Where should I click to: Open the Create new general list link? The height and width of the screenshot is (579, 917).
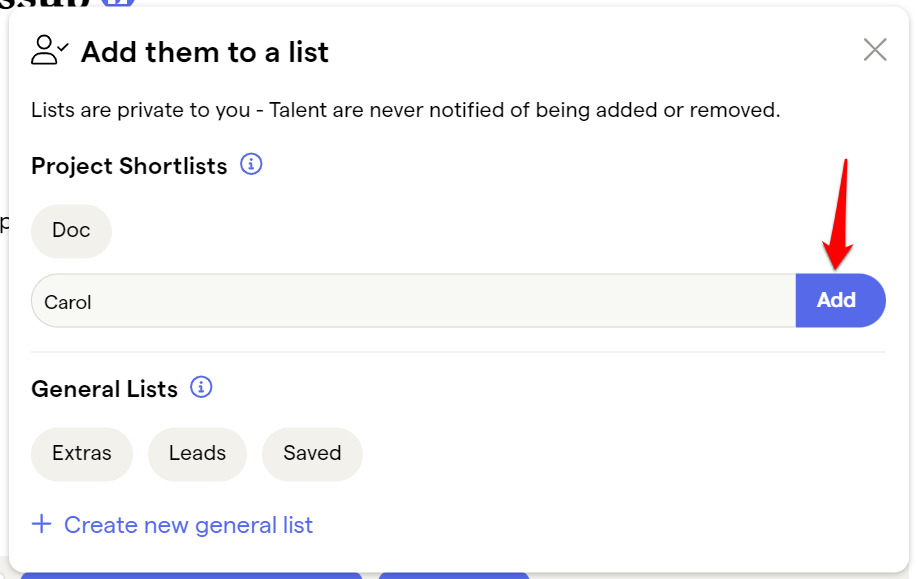click(x=188, y=525)
